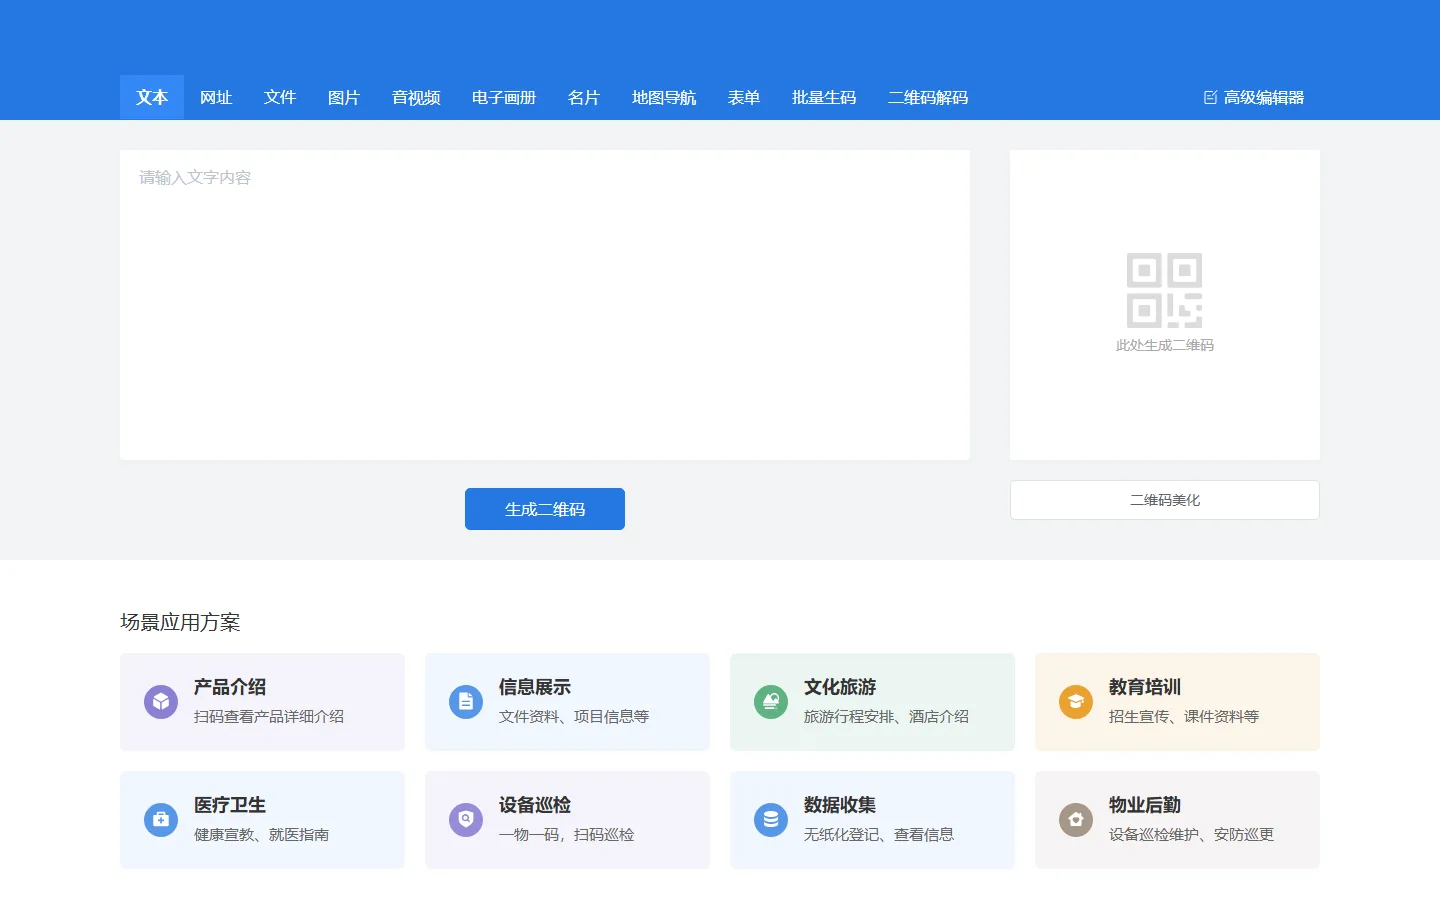Click the 物业后勤 brown icon
Screen dimensions: 1440x900
tap(1076, 820)
